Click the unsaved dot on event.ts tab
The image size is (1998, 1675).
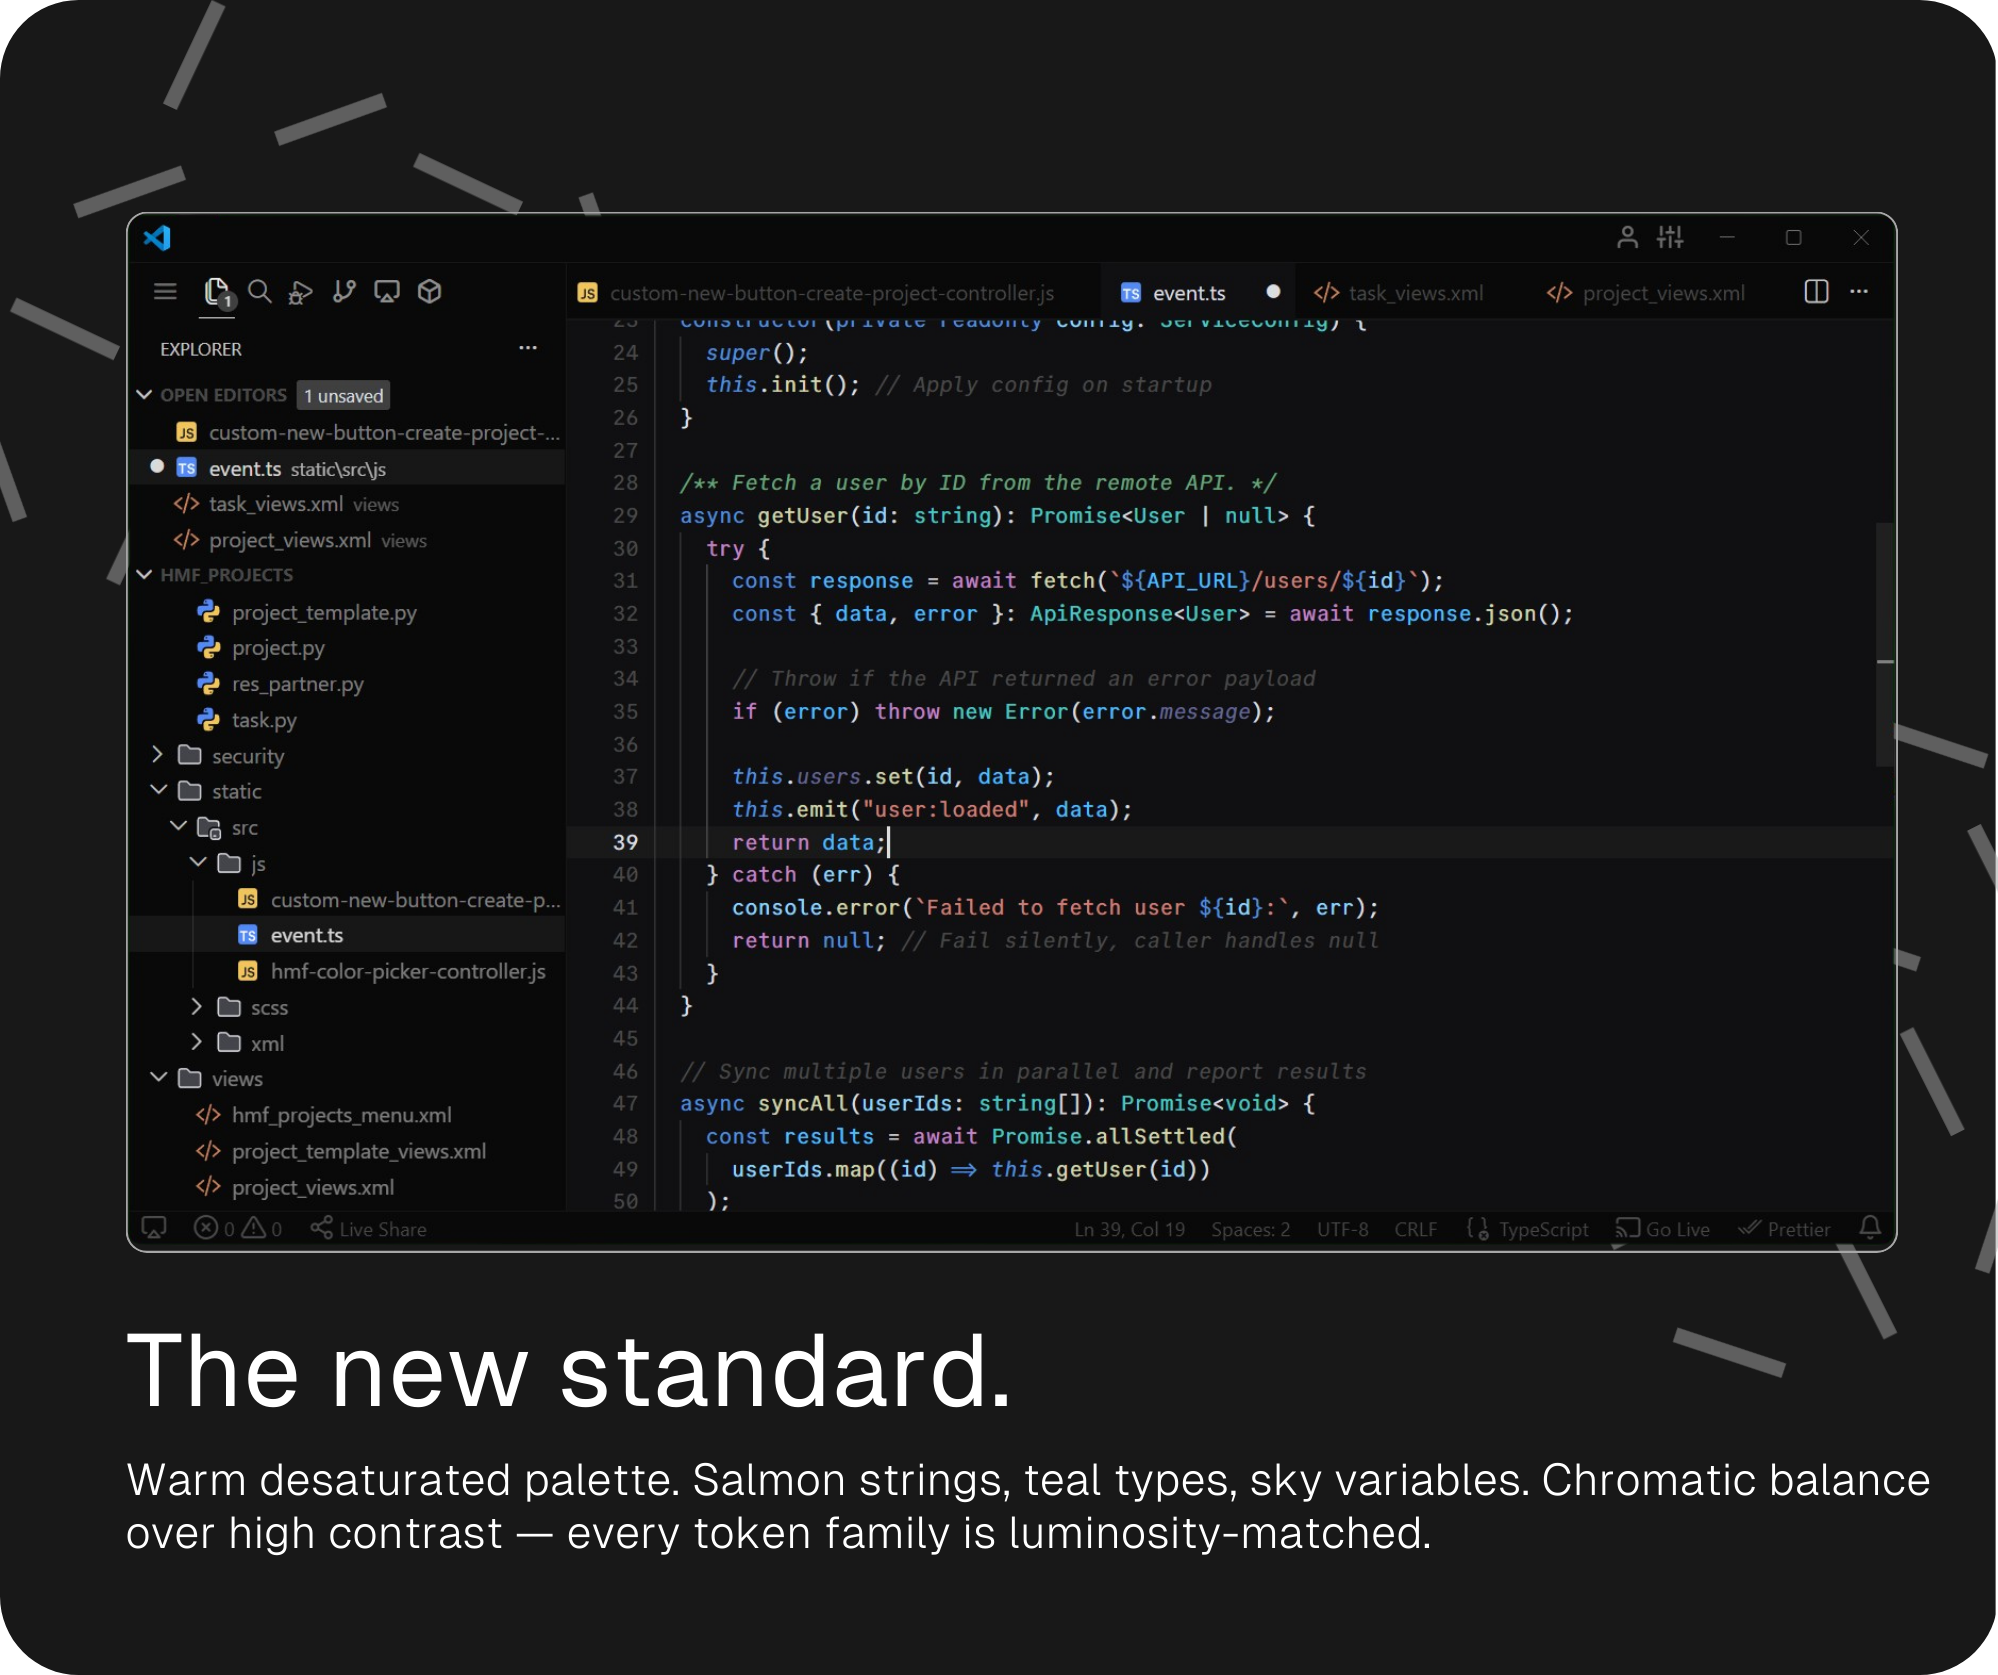1273,292
